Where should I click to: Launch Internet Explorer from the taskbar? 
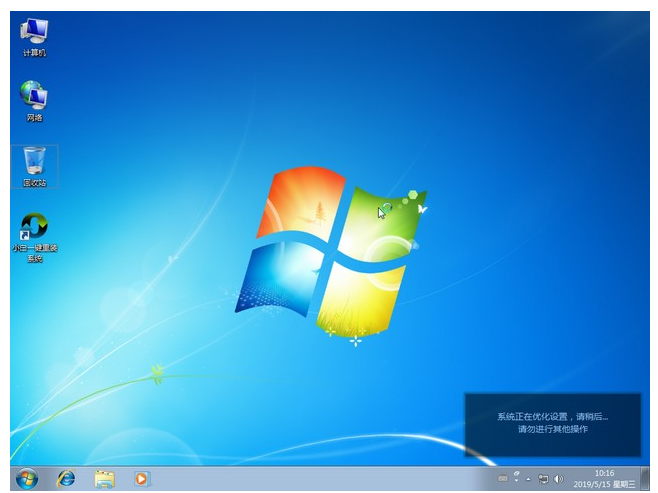coord(66,479)
